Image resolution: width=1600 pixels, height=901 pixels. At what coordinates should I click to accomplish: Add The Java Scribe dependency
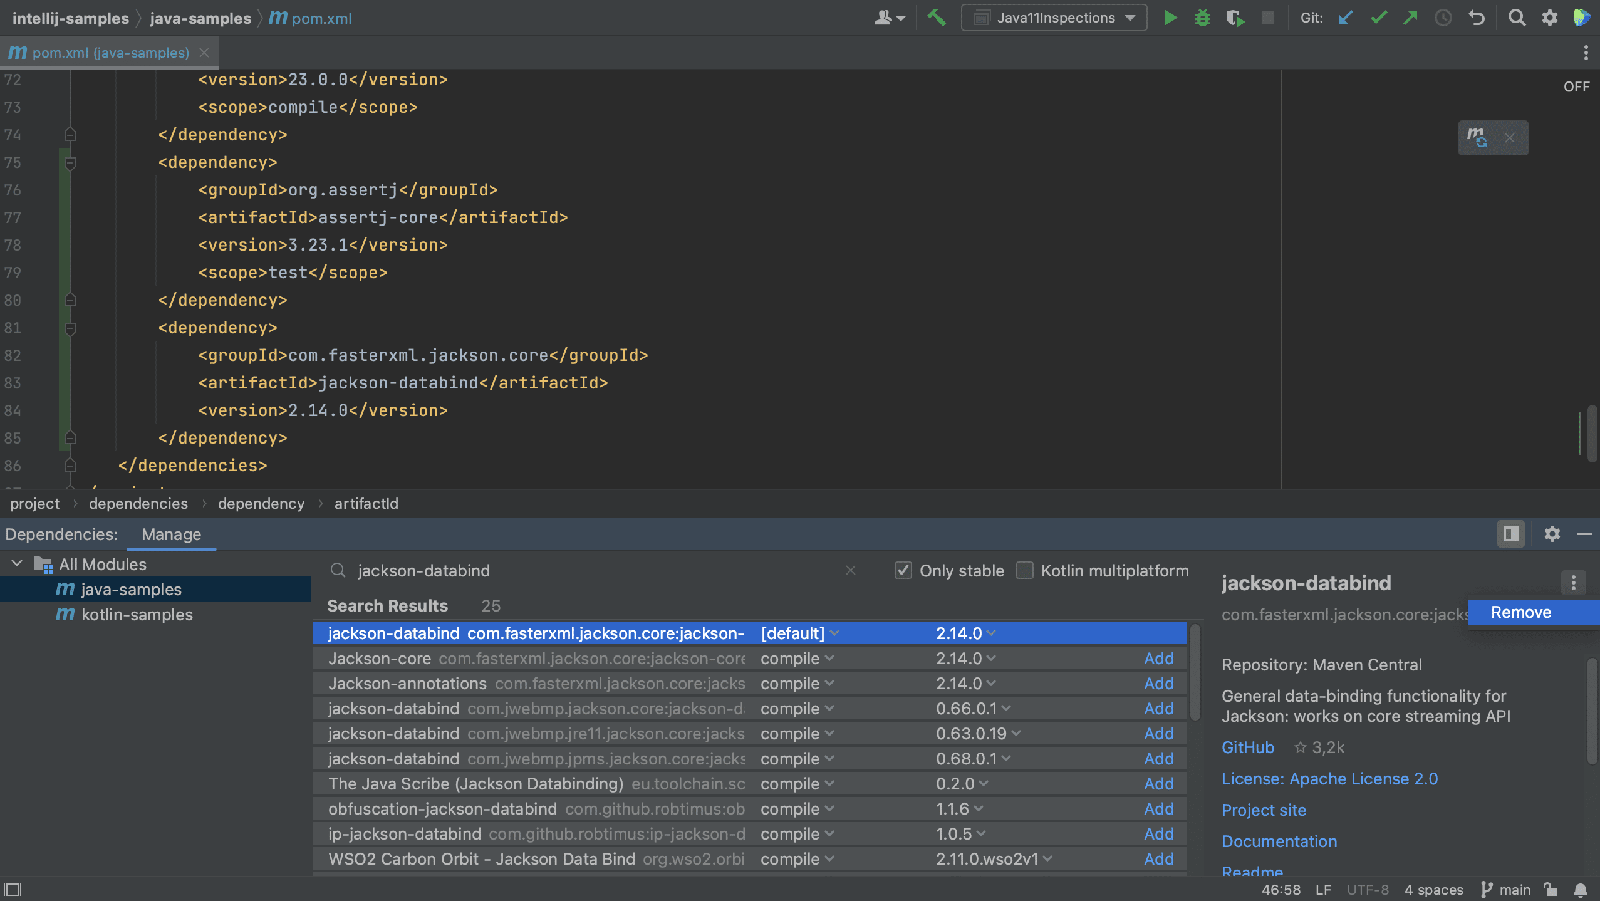point(1159,783)
